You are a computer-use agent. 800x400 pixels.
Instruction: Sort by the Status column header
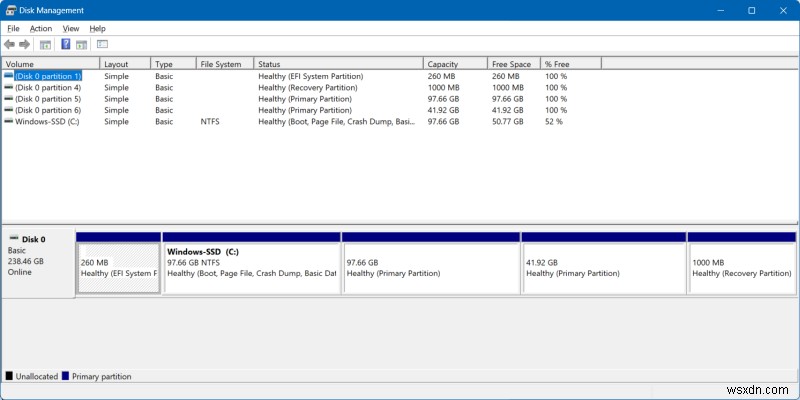pos(339,64)
